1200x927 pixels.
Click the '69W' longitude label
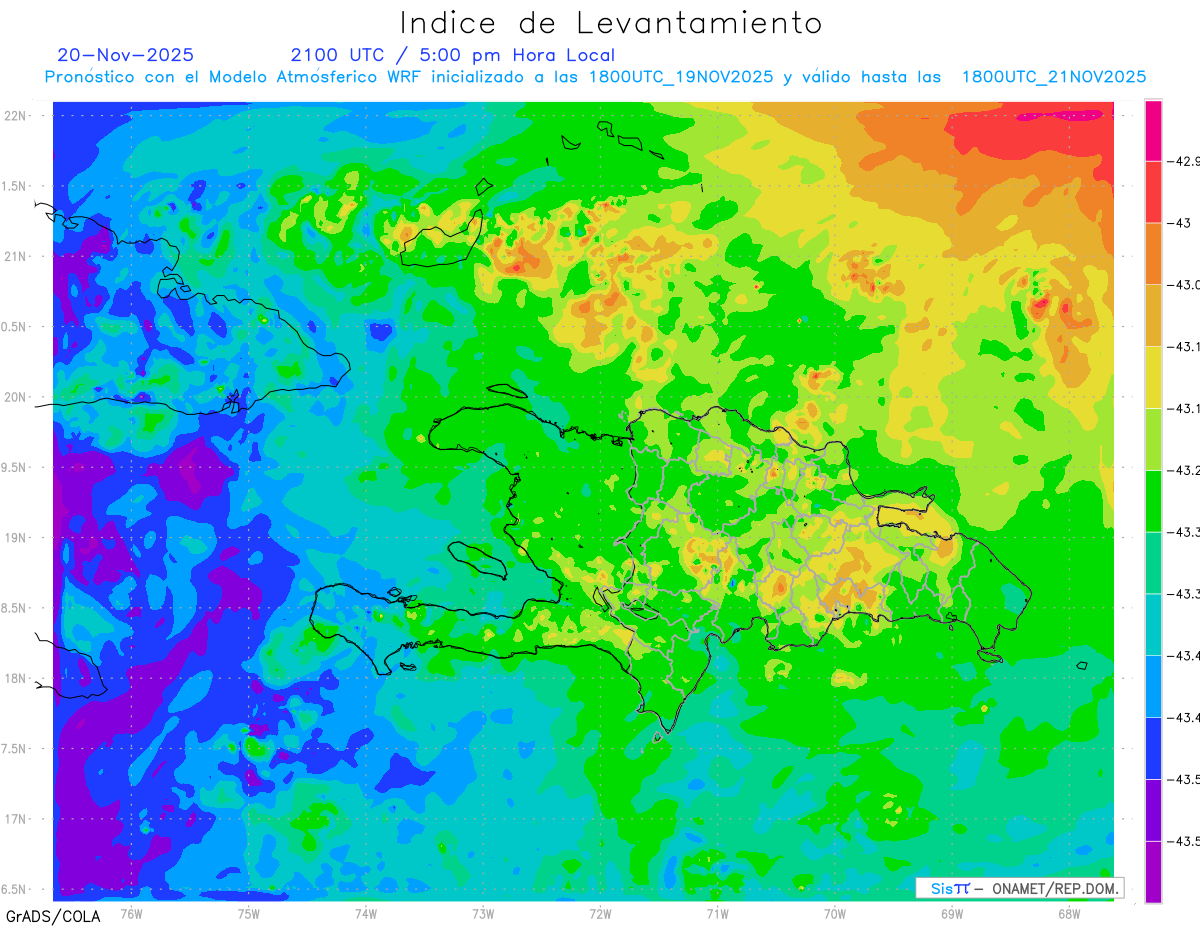[951, 913]
